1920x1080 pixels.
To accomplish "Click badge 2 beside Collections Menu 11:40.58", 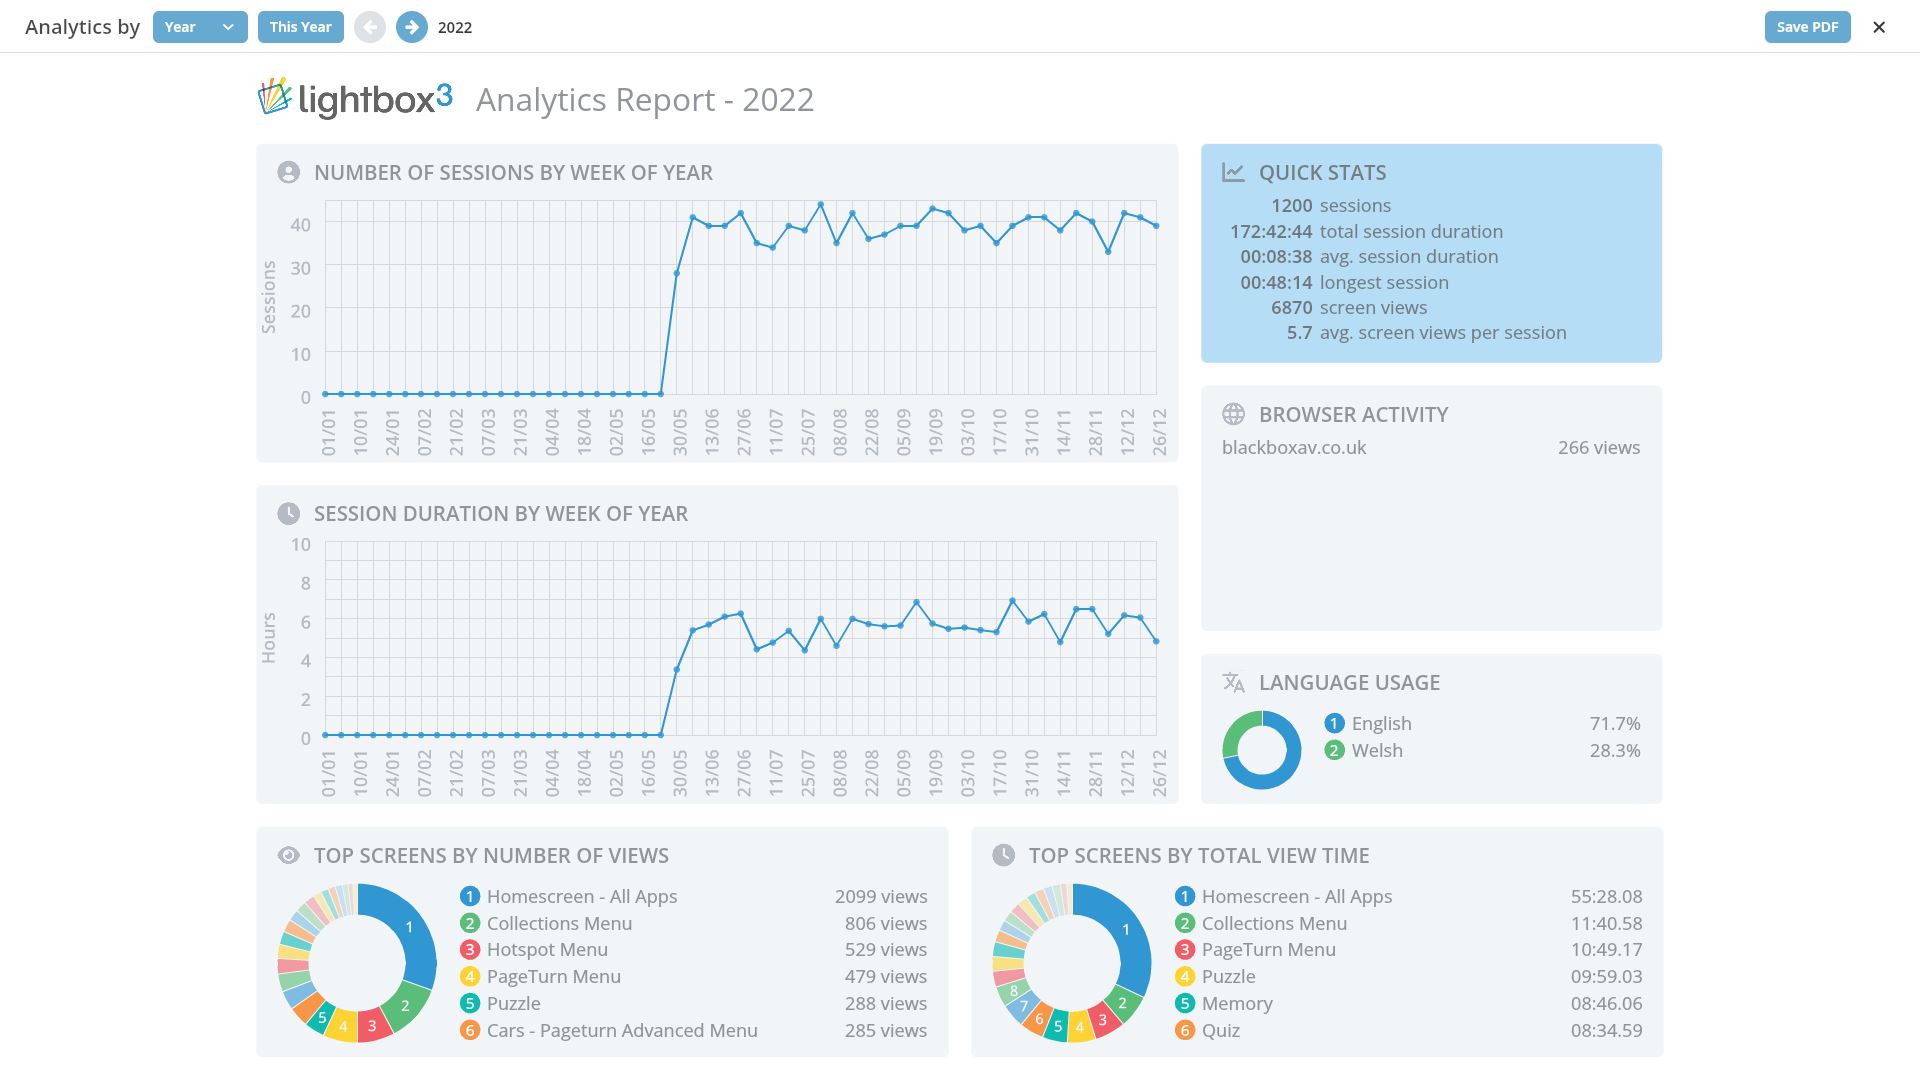I will tap(1185, 923).
